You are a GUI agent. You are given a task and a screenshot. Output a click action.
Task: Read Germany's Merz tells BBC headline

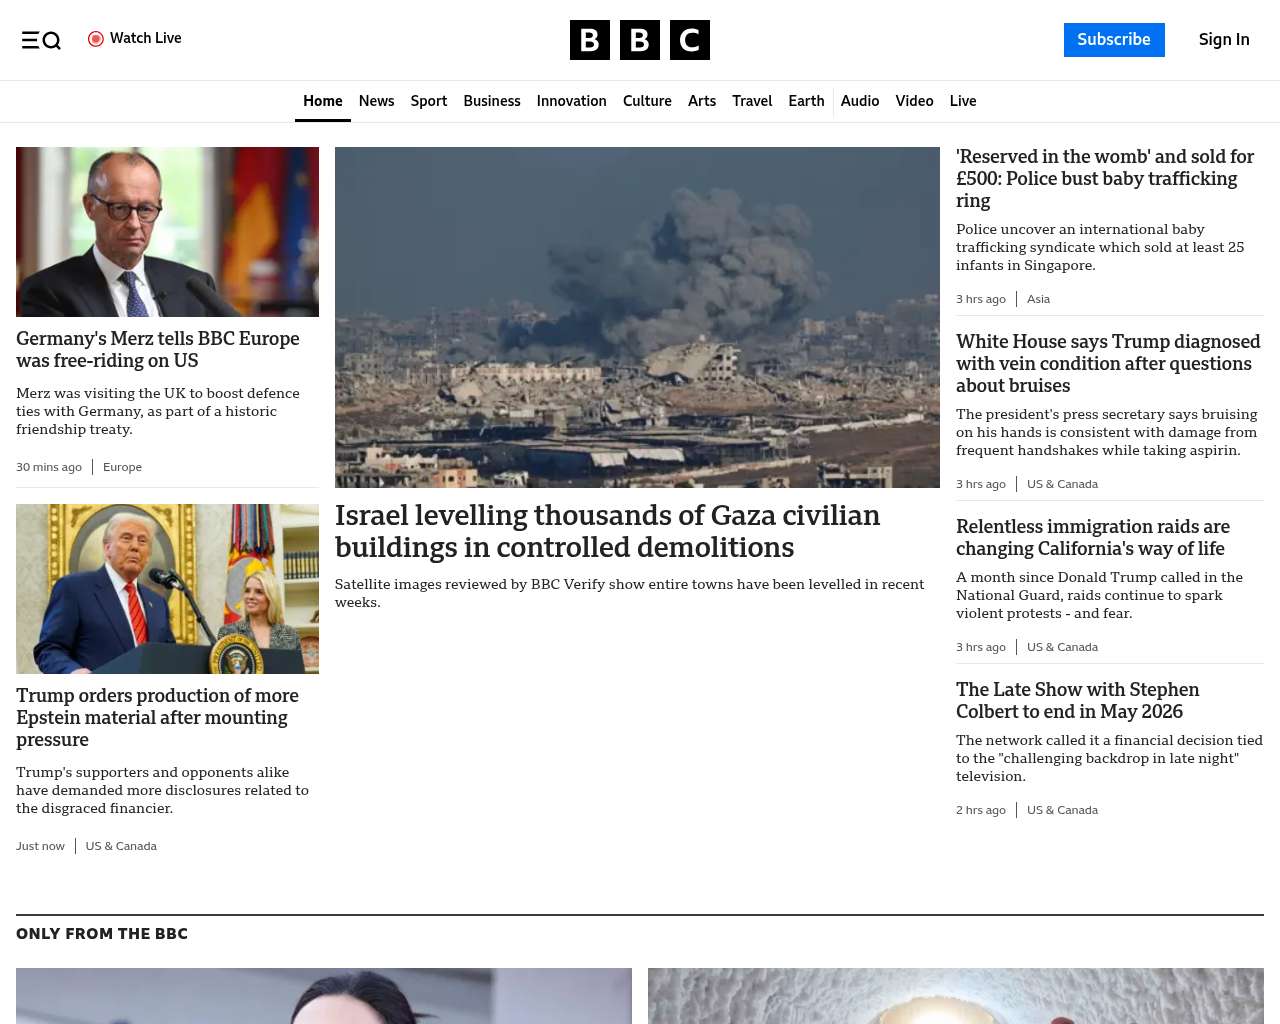click(x=158, y=349)
